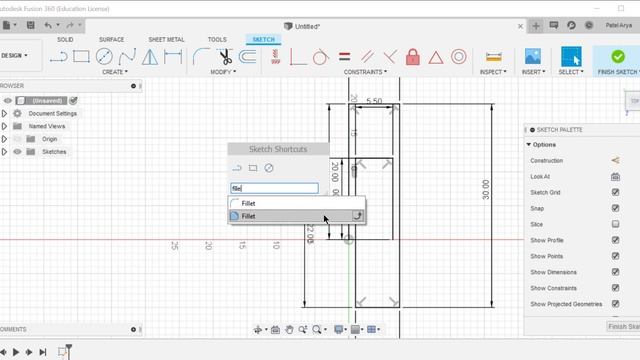Select the Spline tool
Image resolution: width=640 pixels, height=360 pixels.
127,57
